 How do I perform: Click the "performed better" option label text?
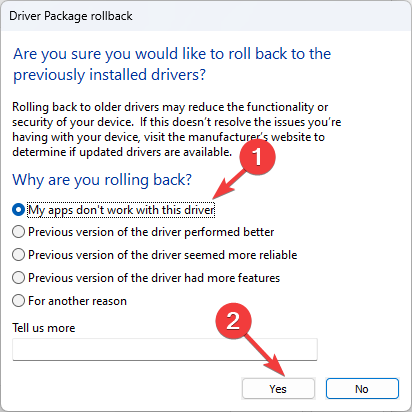151,232
